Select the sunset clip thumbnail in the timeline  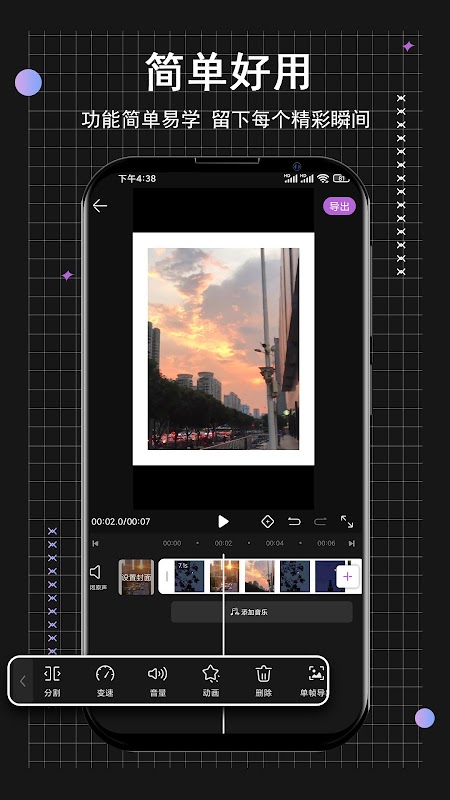coord(259,577)
